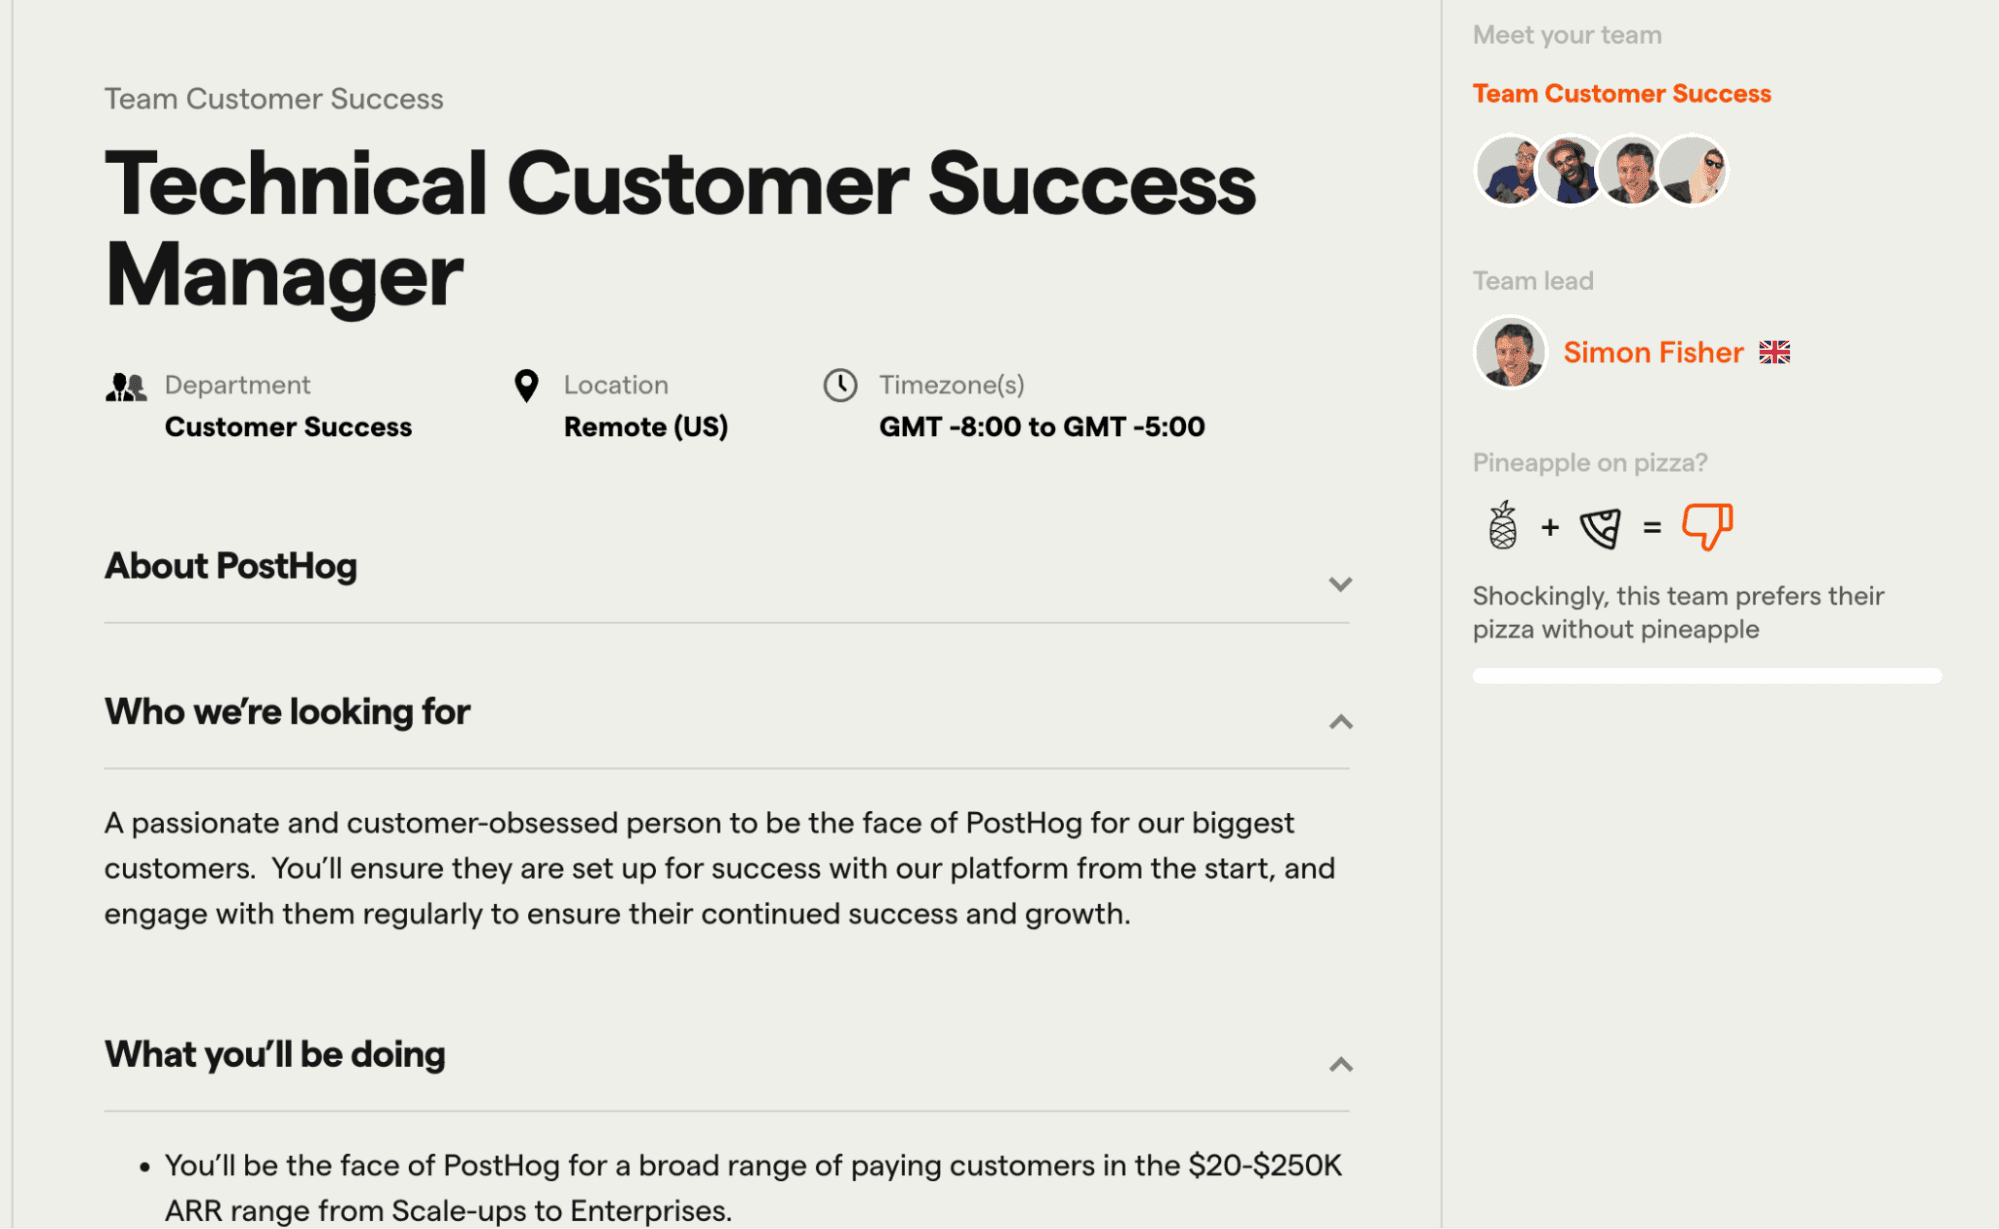Screen dimensions: 1999x1229
Task: Click the UK flag next to Simon Fisher
Action: point(1775,352)
